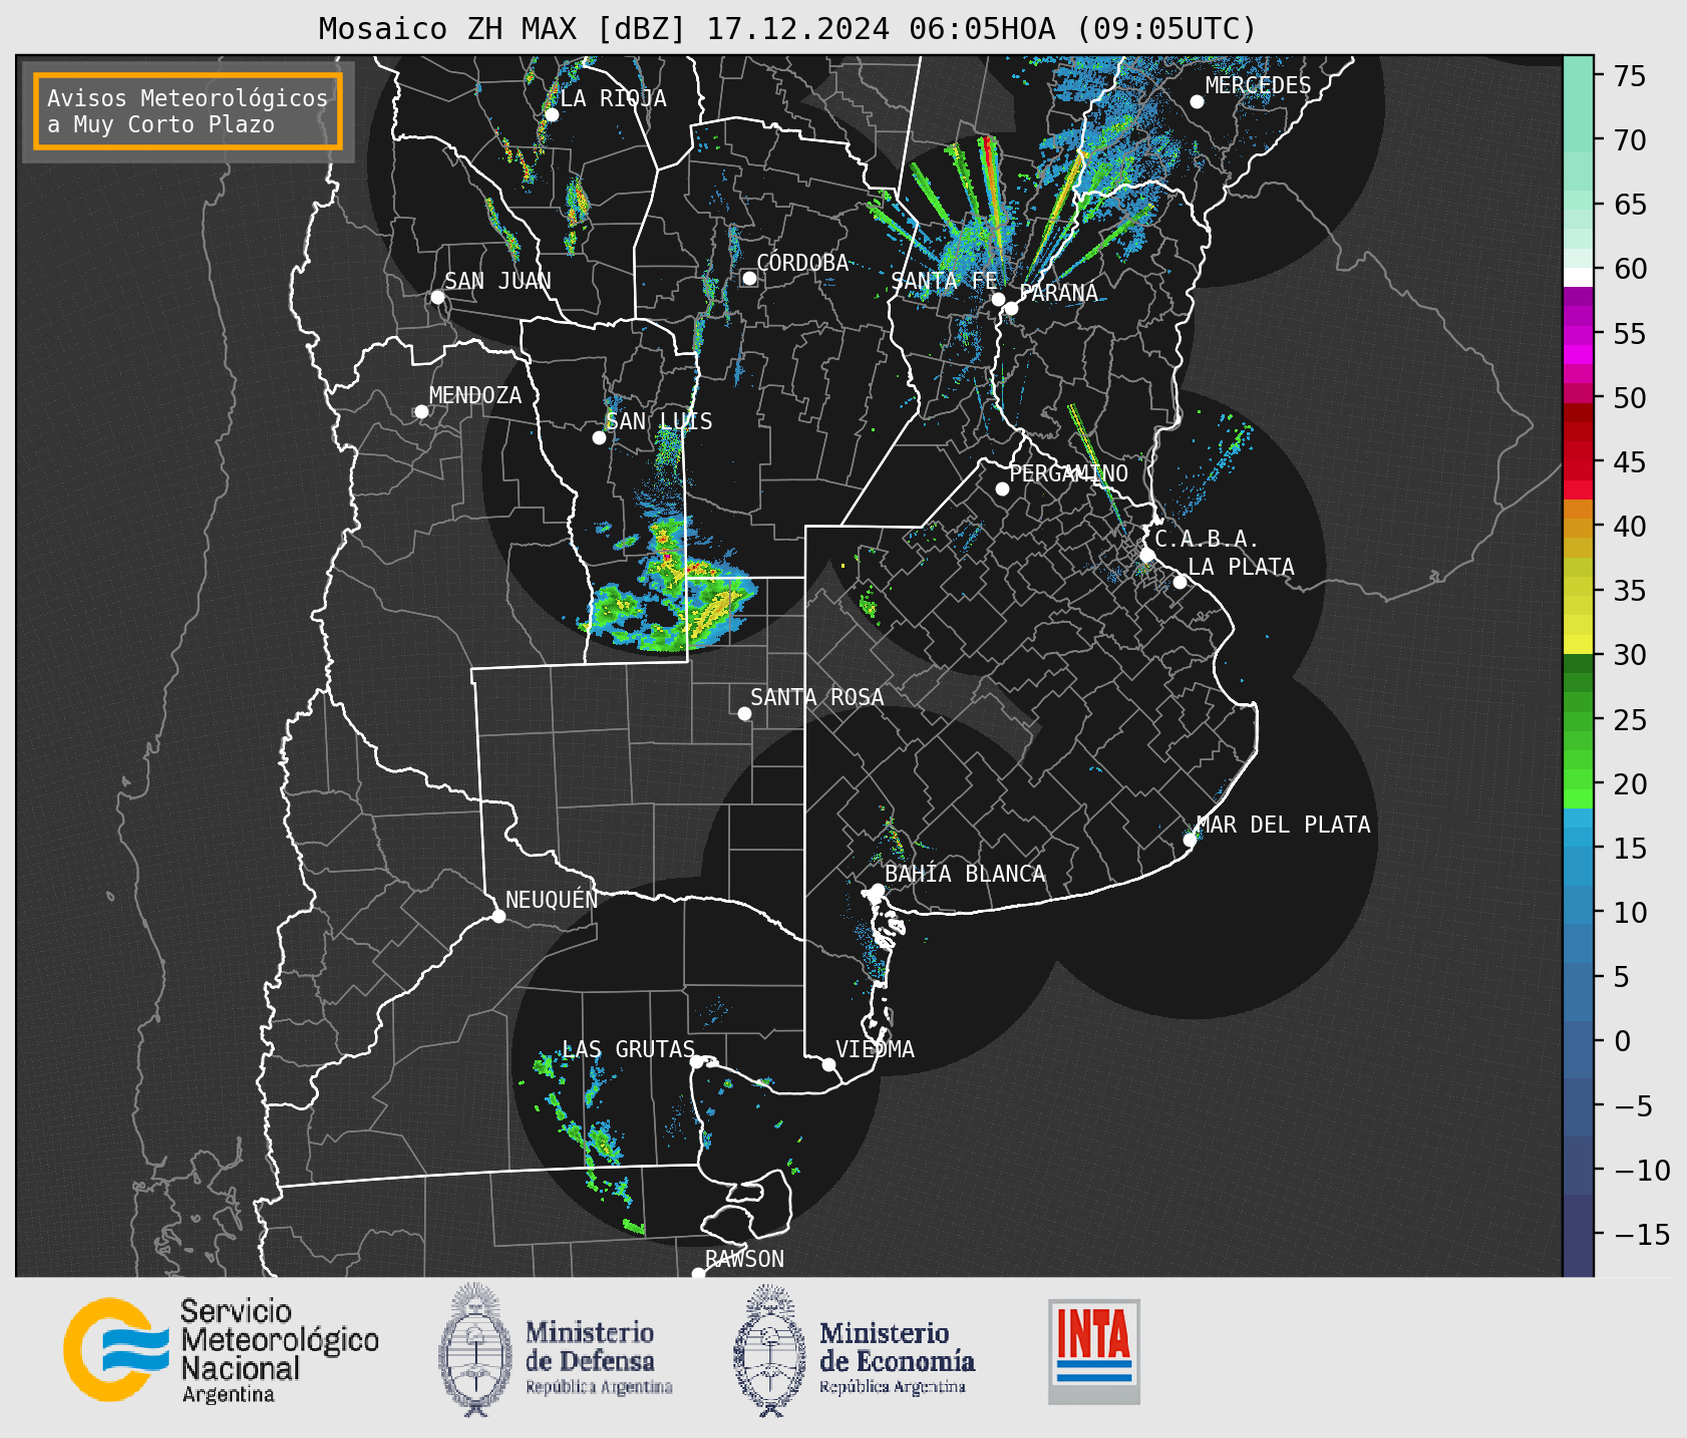Click the Ministerio de Defensa emblem
Viewport: 1687px width, 1438px height.
coord(475,1349)
